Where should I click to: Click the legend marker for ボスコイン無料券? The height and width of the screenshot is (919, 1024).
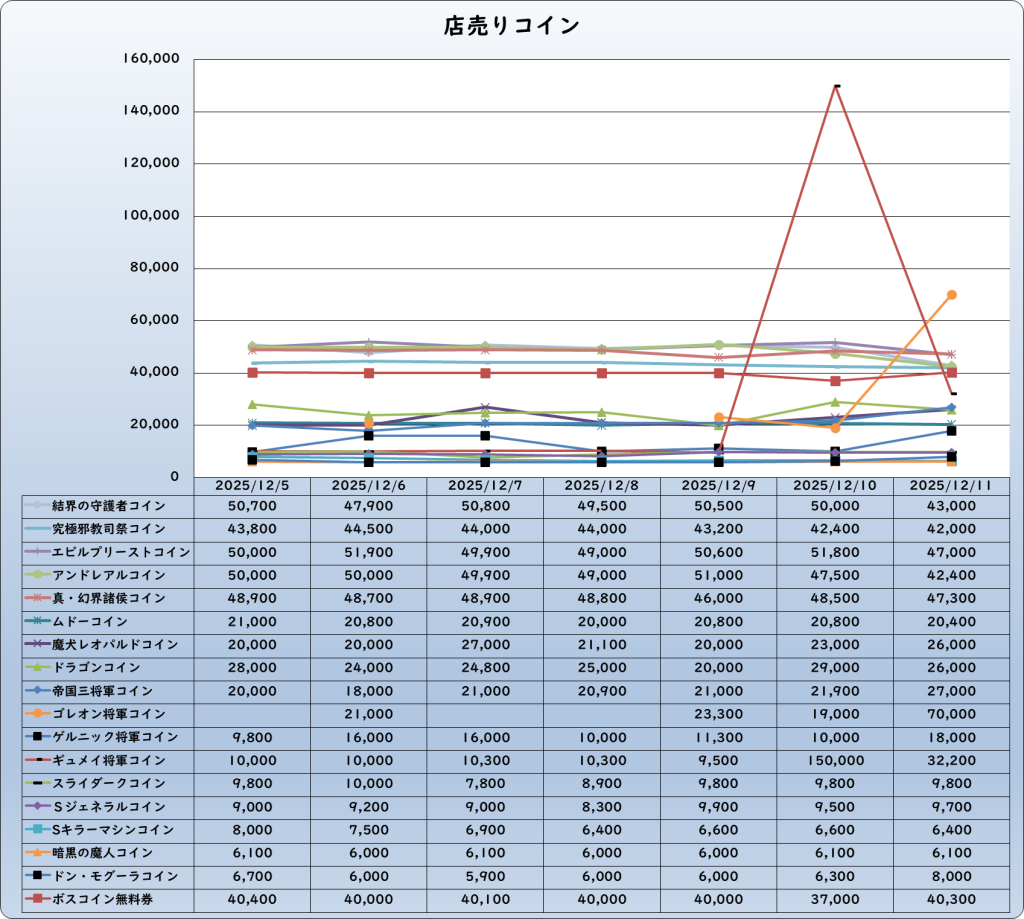[37, 899]
